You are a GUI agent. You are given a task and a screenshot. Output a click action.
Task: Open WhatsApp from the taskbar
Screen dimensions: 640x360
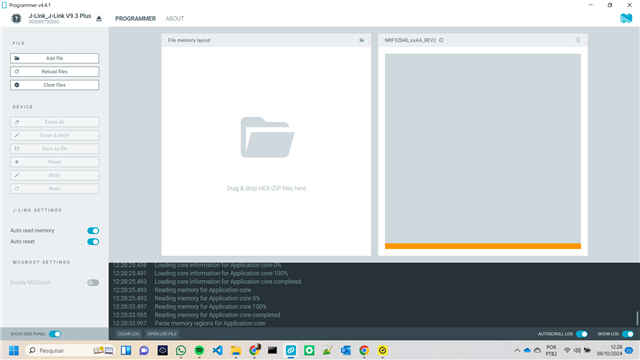point(181,350)
